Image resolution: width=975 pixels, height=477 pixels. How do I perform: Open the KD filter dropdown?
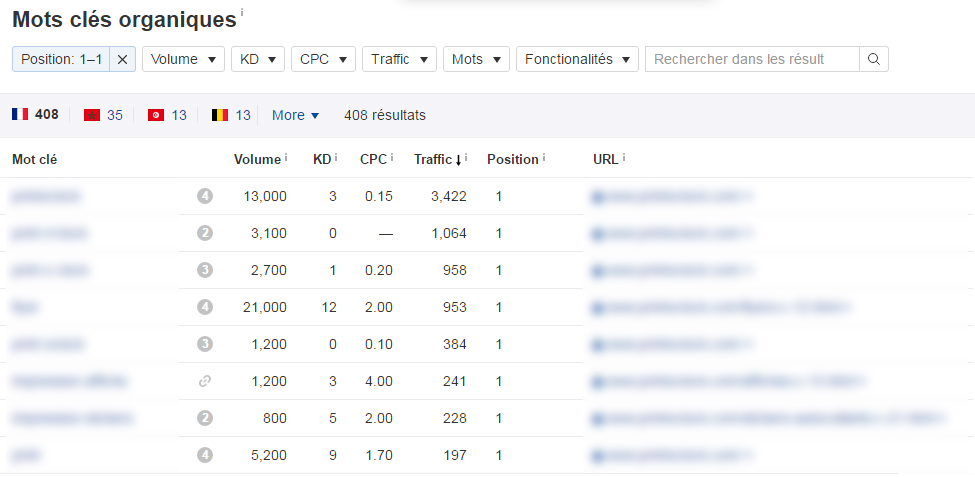point(258,59)
